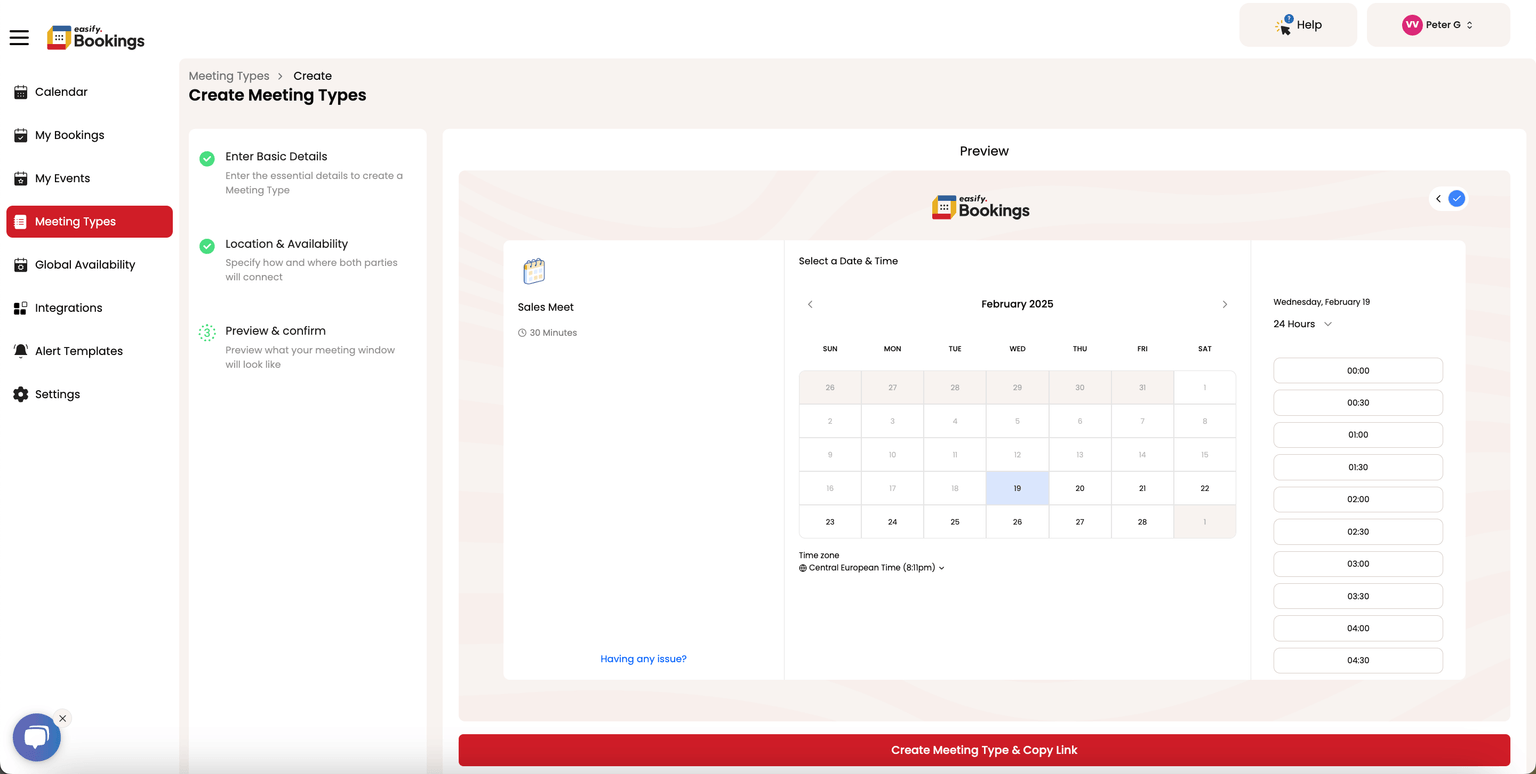The width and height of the screenshot is (1536, 774).
Task: Open My Bookings from the sidebar
Action: (x=89, y=135)
